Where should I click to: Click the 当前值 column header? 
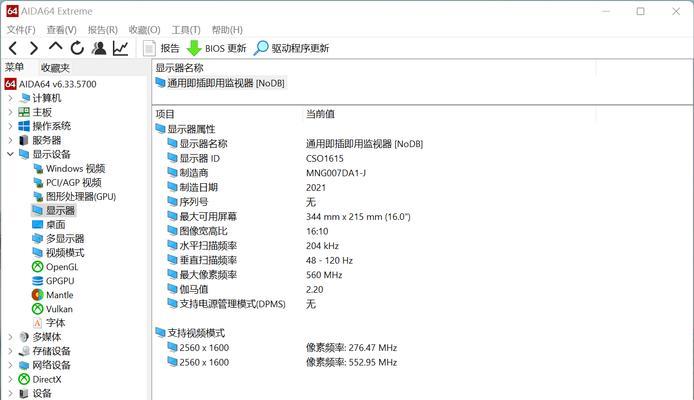click(320, 114)
